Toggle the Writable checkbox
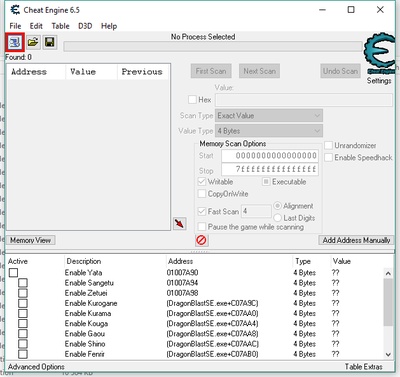 202,182
